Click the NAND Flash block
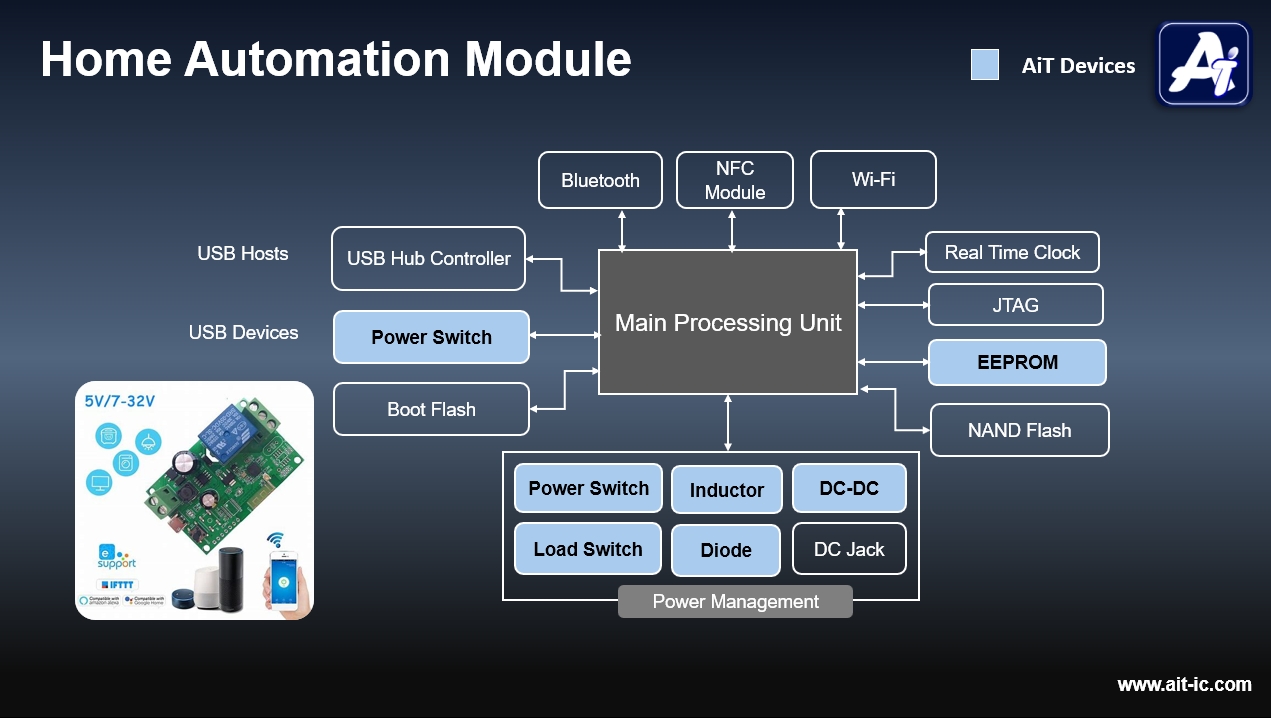1271x718 pixels. (1019, 430)
